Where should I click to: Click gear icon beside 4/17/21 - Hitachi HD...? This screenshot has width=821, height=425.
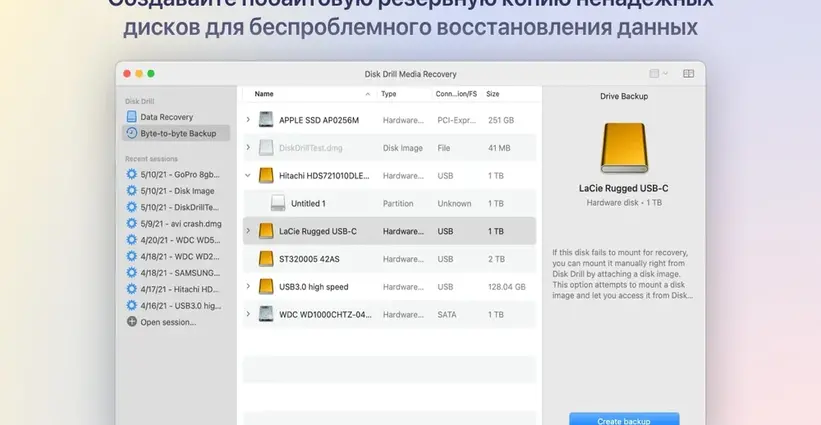point(131,289)
